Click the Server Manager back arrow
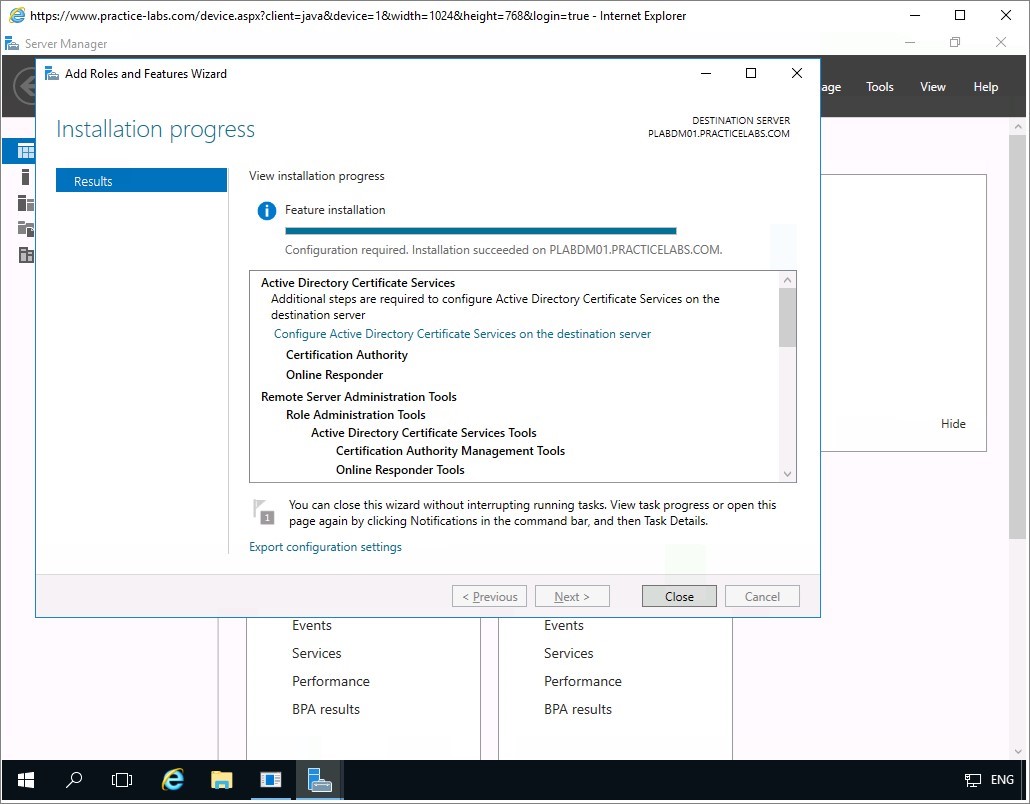 click(25, 86)
